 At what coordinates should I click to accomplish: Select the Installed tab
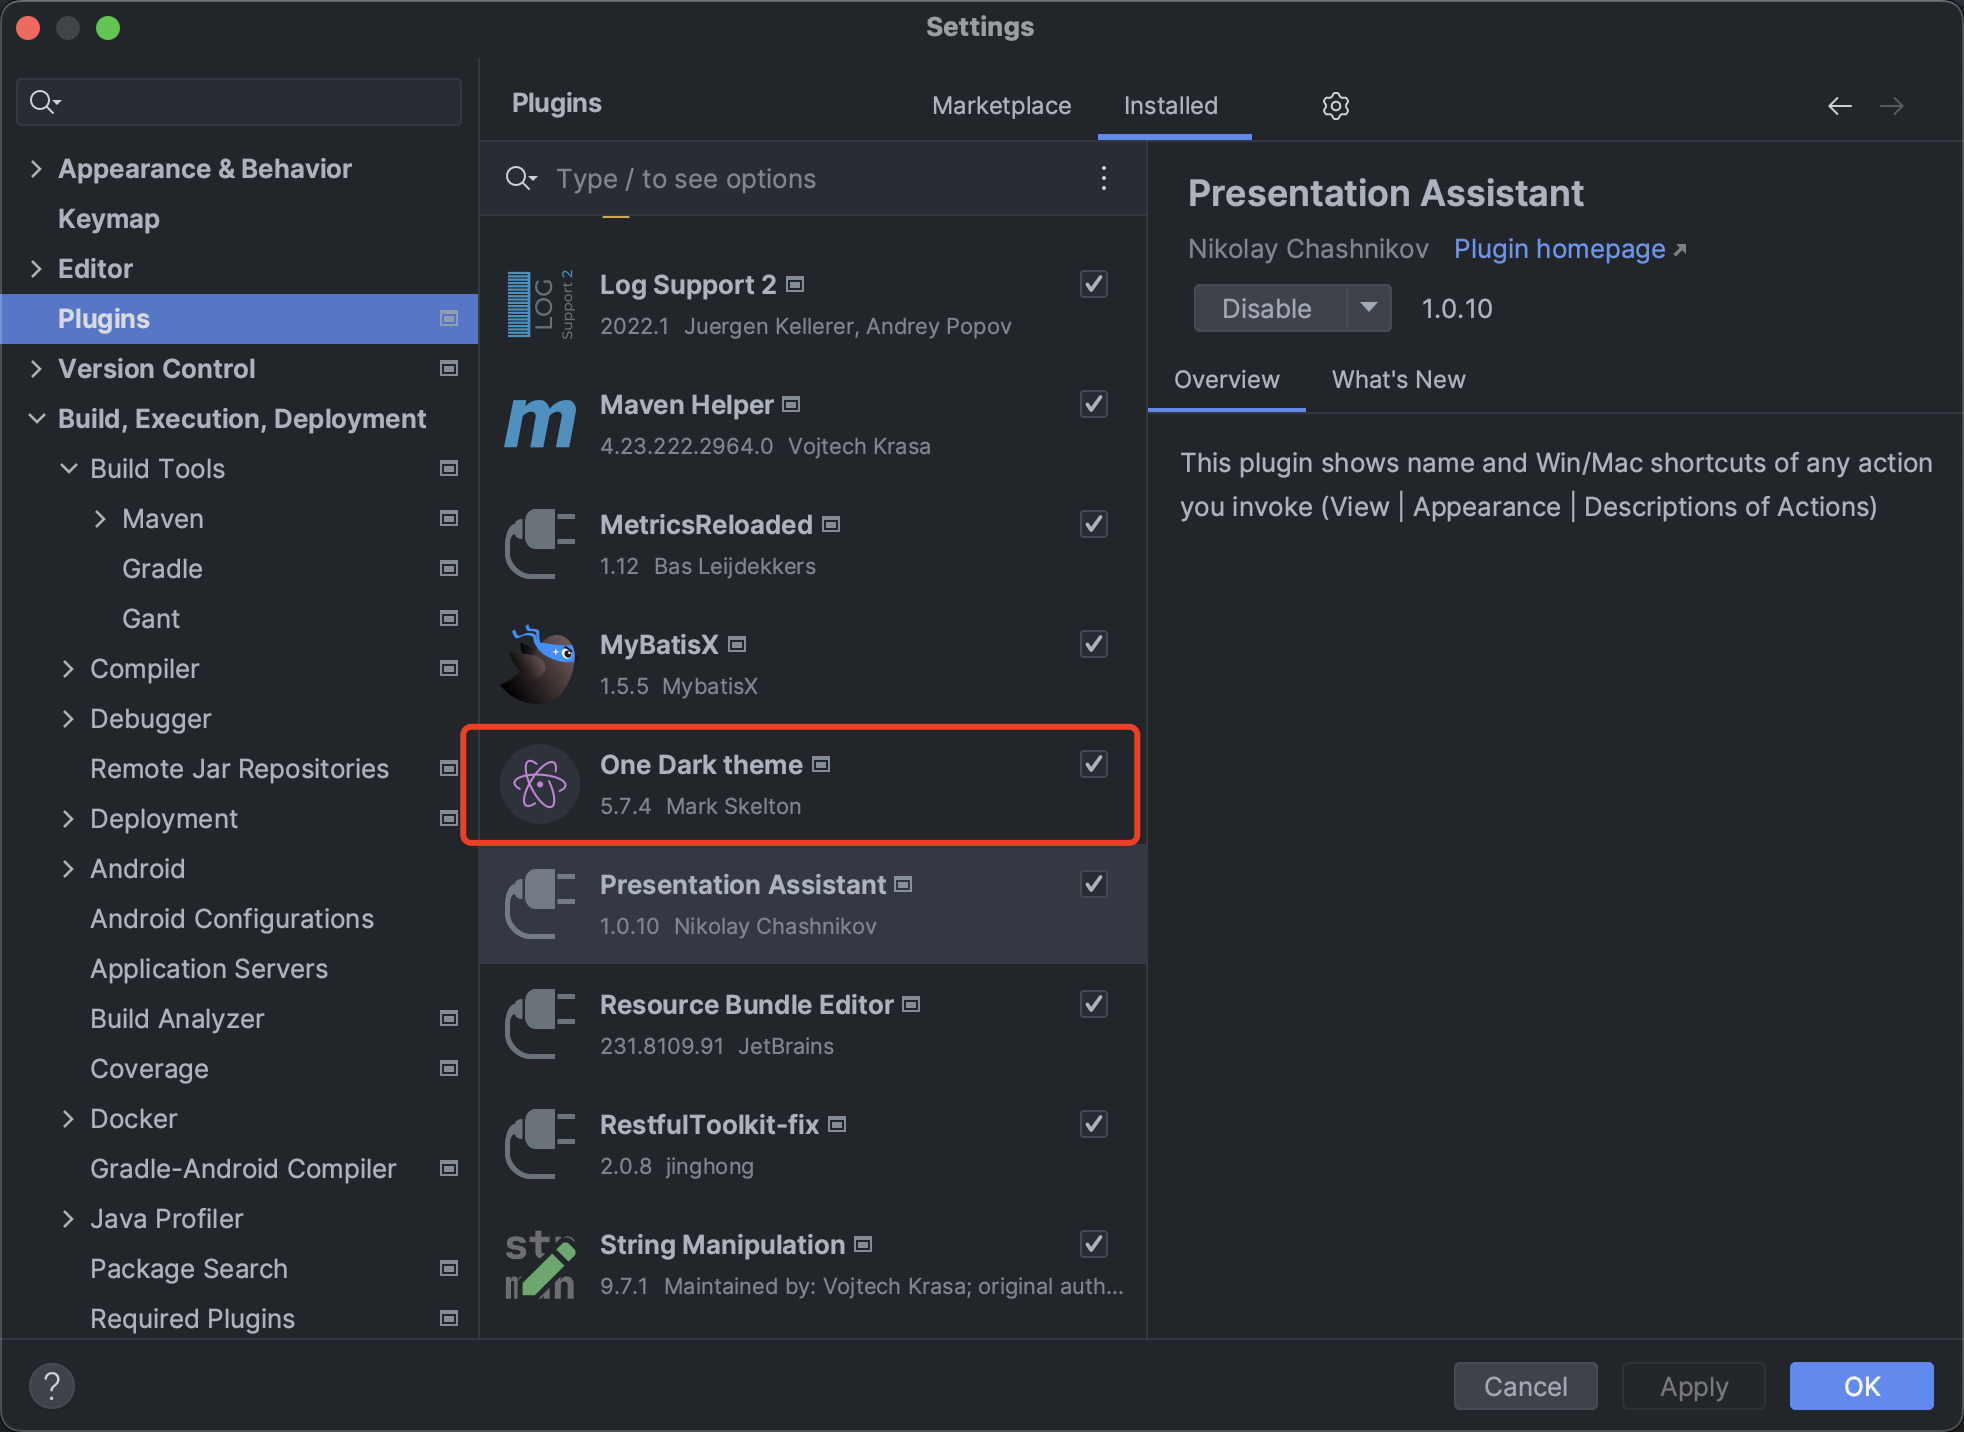(1171, 105)
